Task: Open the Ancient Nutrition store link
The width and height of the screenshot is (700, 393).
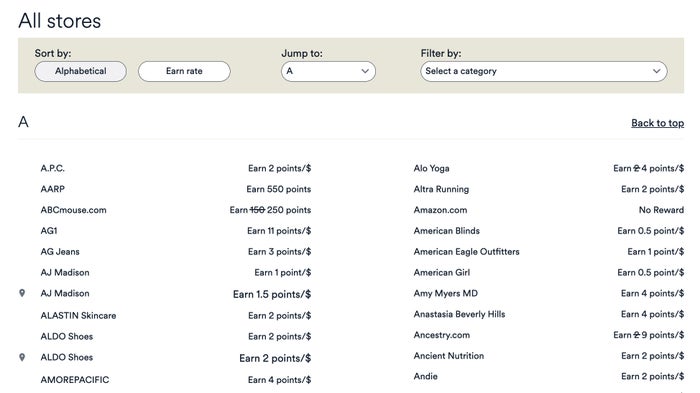Action: 449,356
